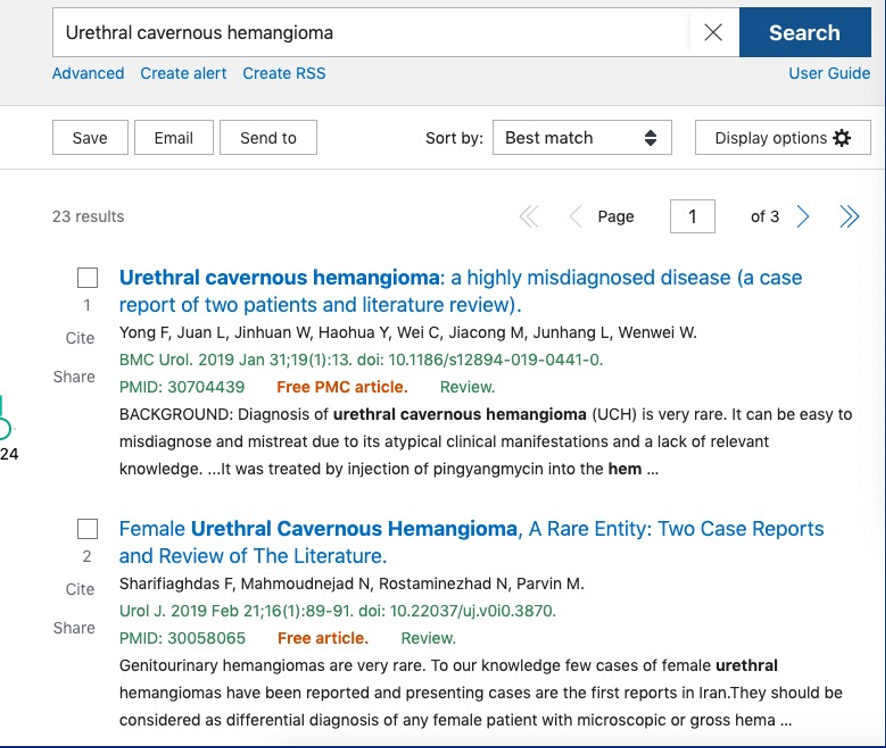Viewport: 886px width, 748px height.
Task: Go to the previous results page arrow
Action: coord(575,216)
